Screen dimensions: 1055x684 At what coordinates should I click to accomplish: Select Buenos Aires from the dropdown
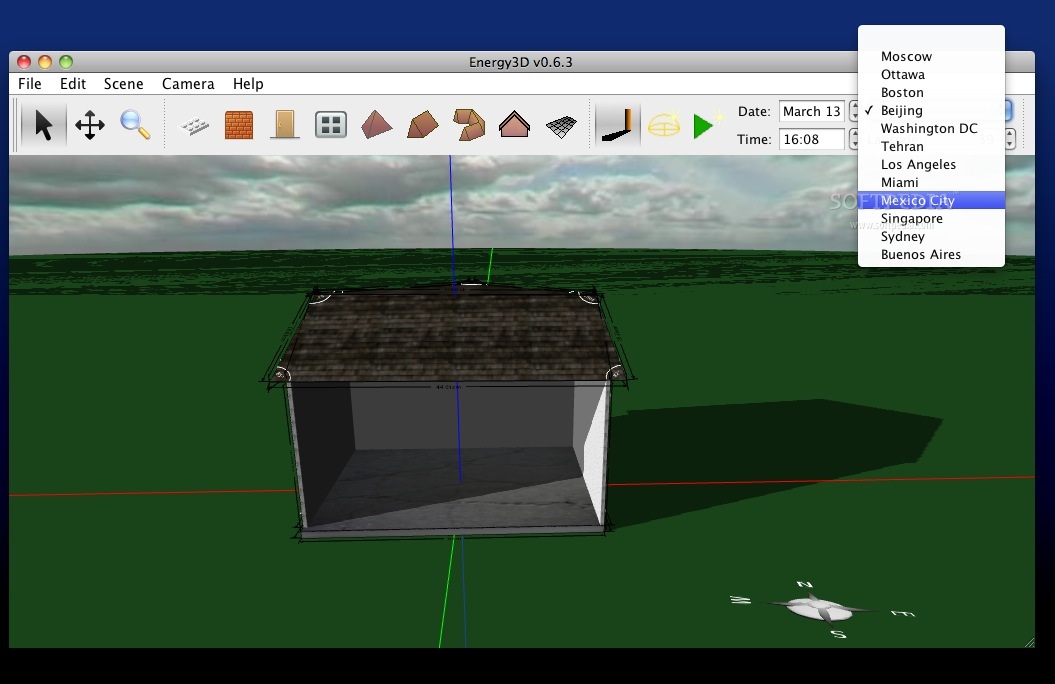pos(931,255)
